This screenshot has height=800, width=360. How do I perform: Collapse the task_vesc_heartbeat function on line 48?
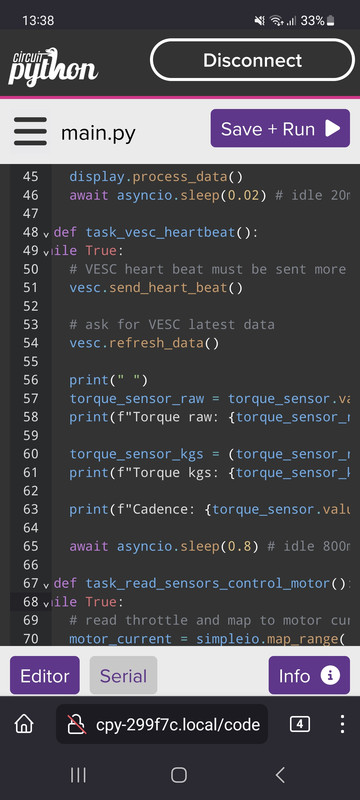pos(46,234)
